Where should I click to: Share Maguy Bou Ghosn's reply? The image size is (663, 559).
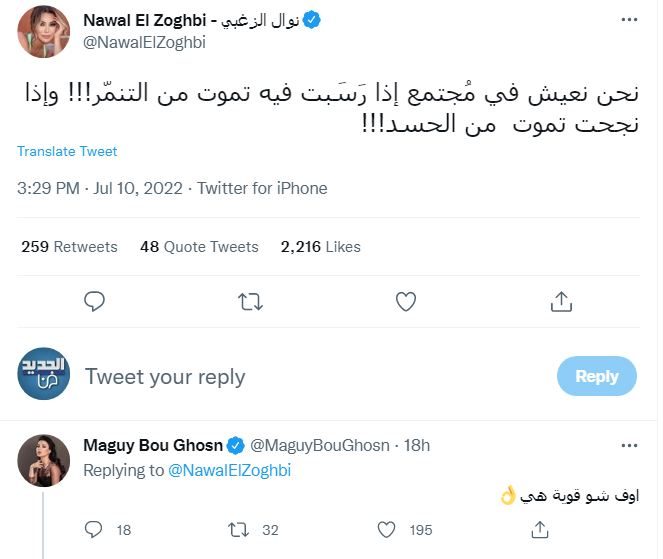[540, 529]
